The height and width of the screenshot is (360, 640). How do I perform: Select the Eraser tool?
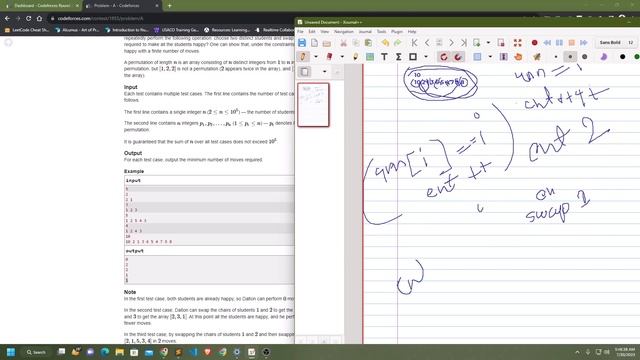click(329, 57)
